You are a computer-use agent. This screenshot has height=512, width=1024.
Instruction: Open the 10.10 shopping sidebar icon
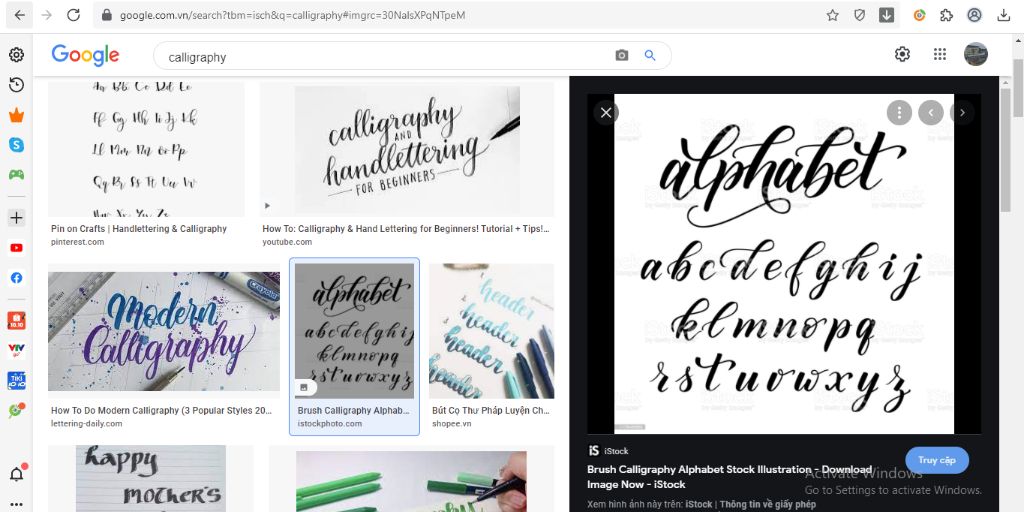(x=16, y=320)
